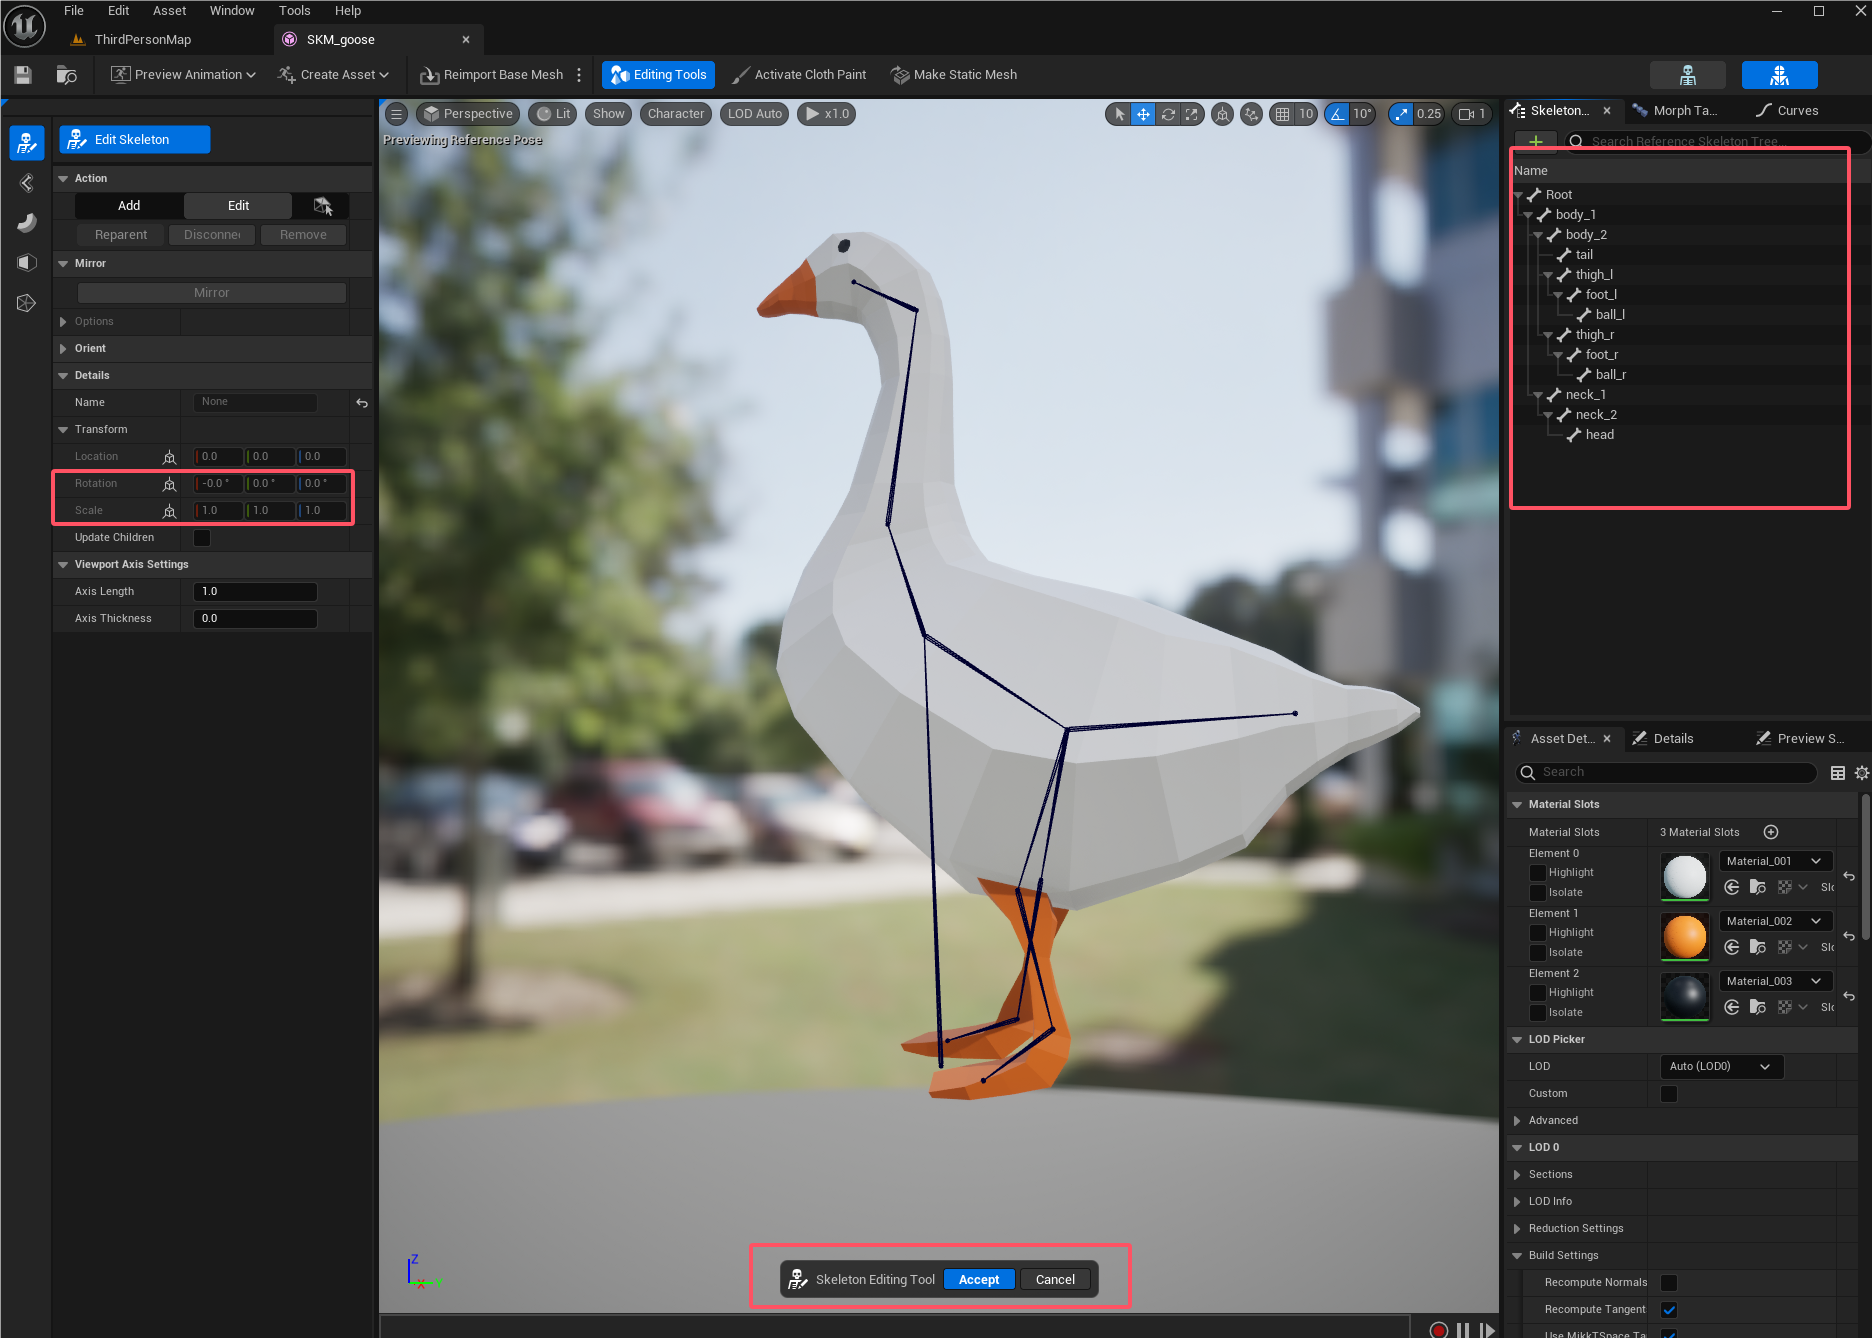This screenshot has height=1338, width=1872.
Task: Open the Material_001 slot dropdown
Action: coord(1775,861)
